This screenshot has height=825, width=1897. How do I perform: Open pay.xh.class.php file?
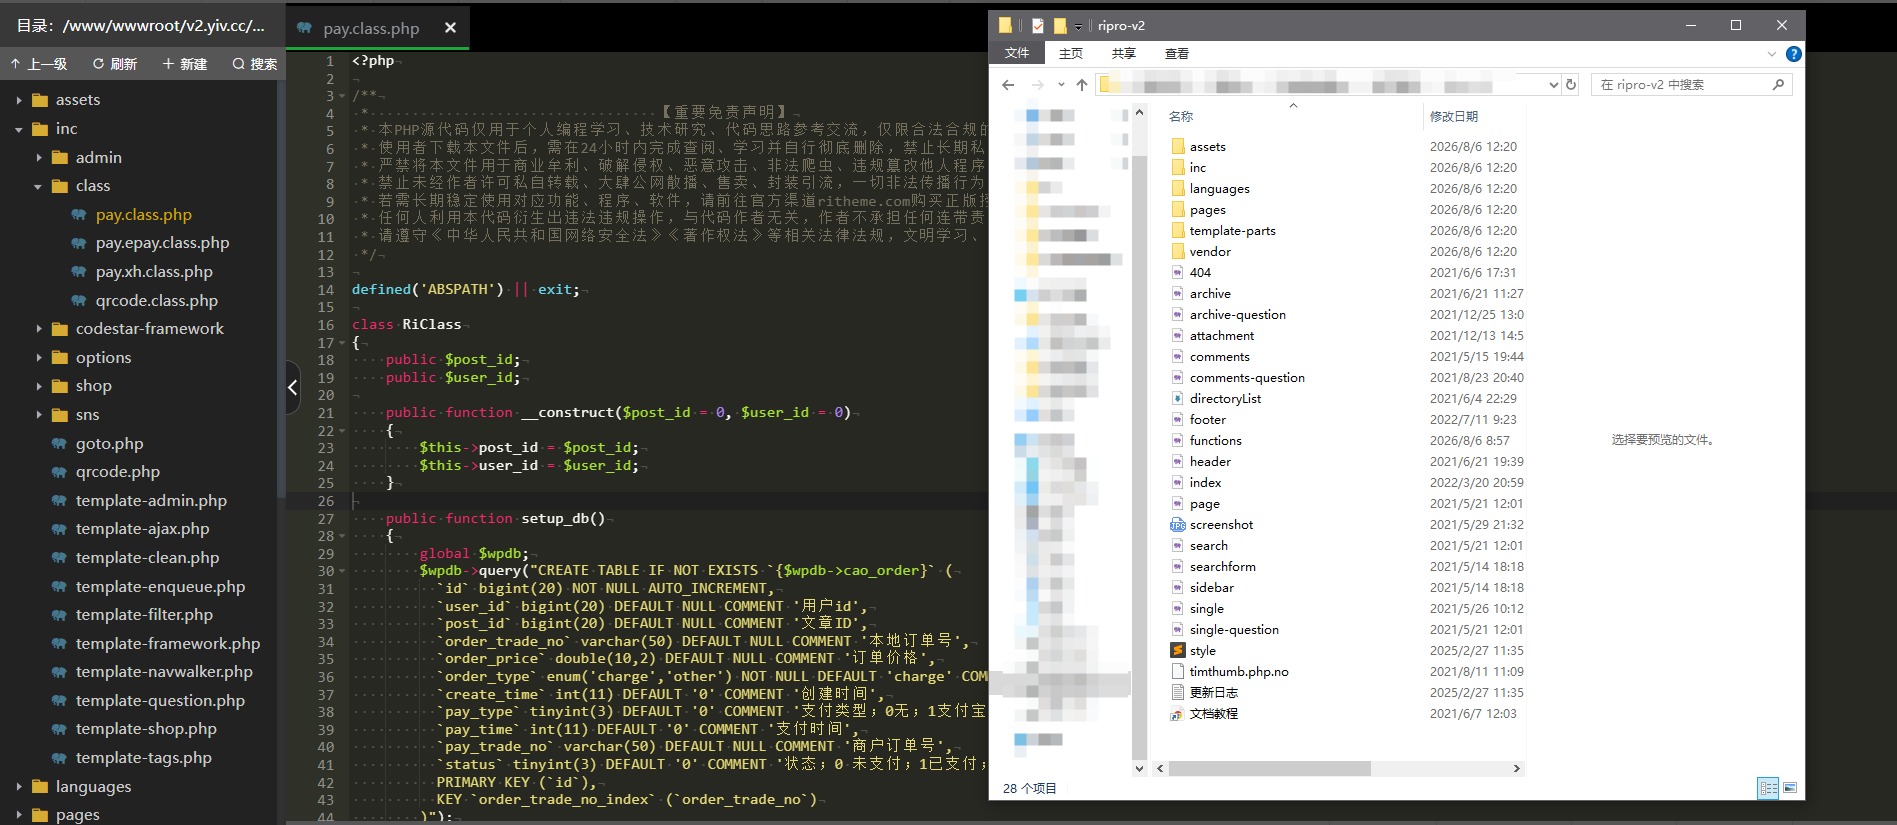(154, 272)
